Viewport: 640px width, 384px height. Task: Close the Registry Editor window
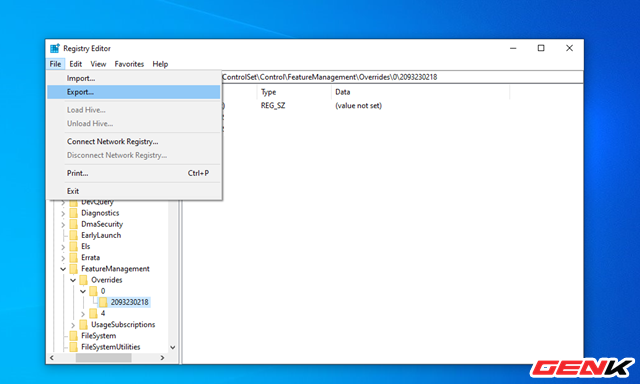pyautogui.click(x=569, y=48)
